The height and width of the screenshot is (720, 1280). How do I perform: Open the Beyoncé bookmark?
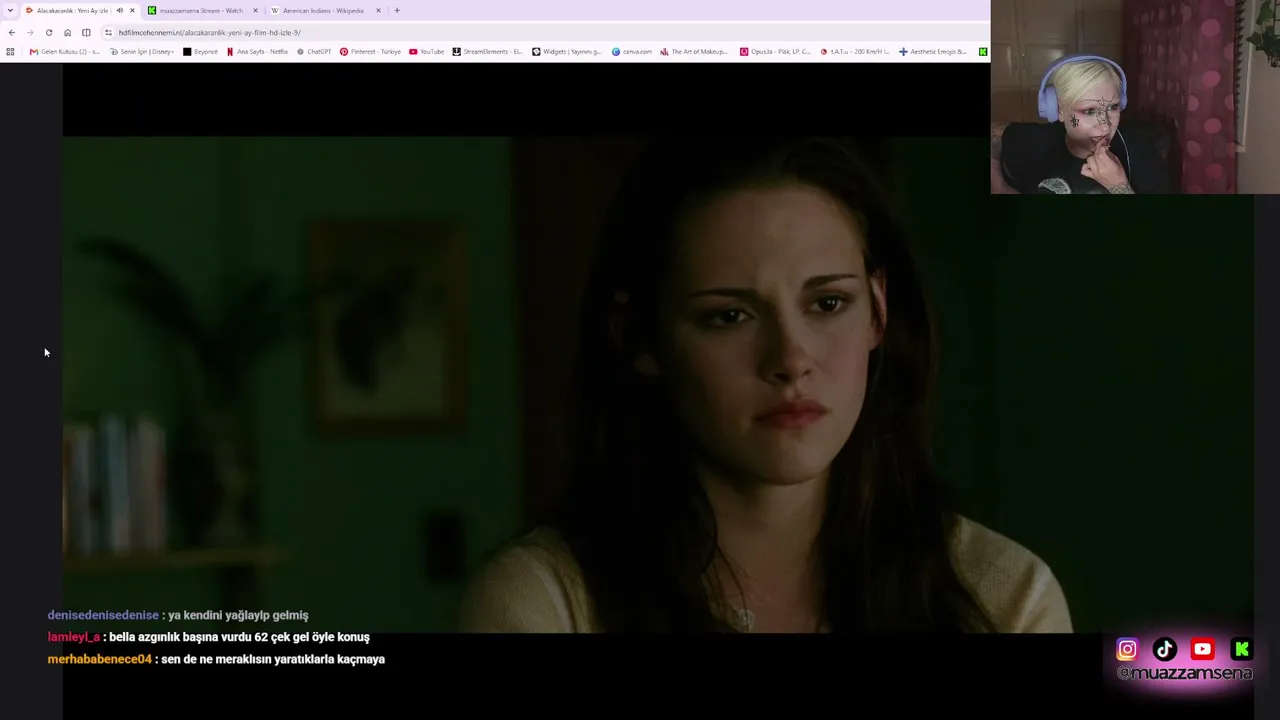tap(200, 51)
